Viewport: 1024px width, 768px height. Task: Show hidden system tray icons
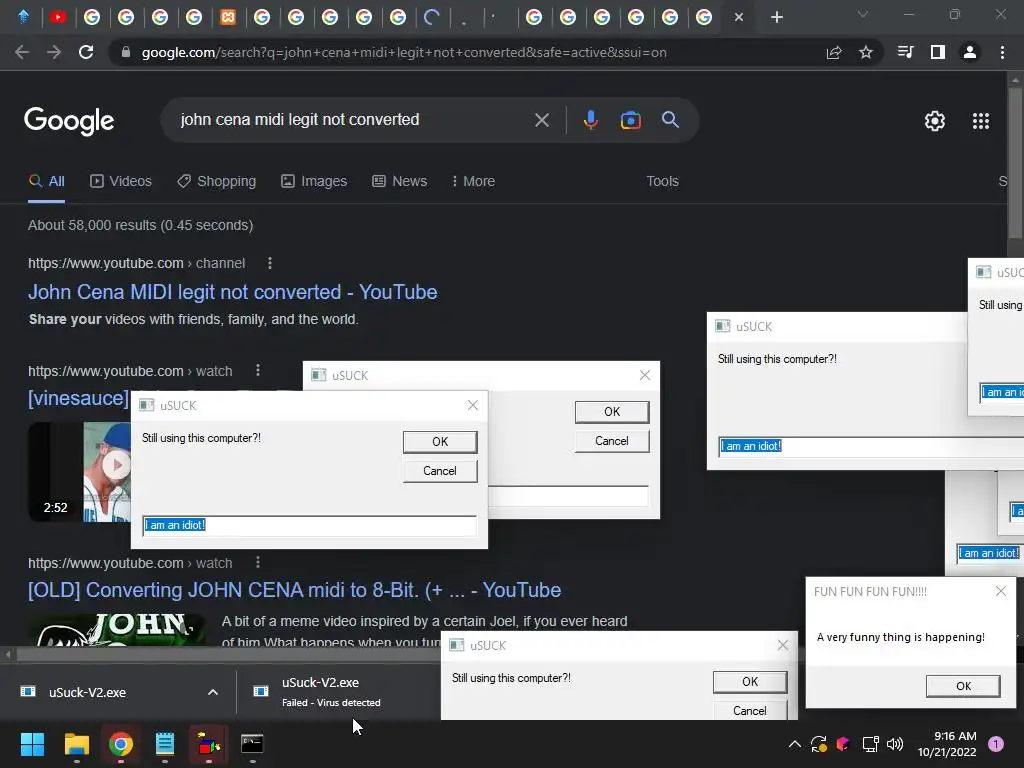coord(795,744)
